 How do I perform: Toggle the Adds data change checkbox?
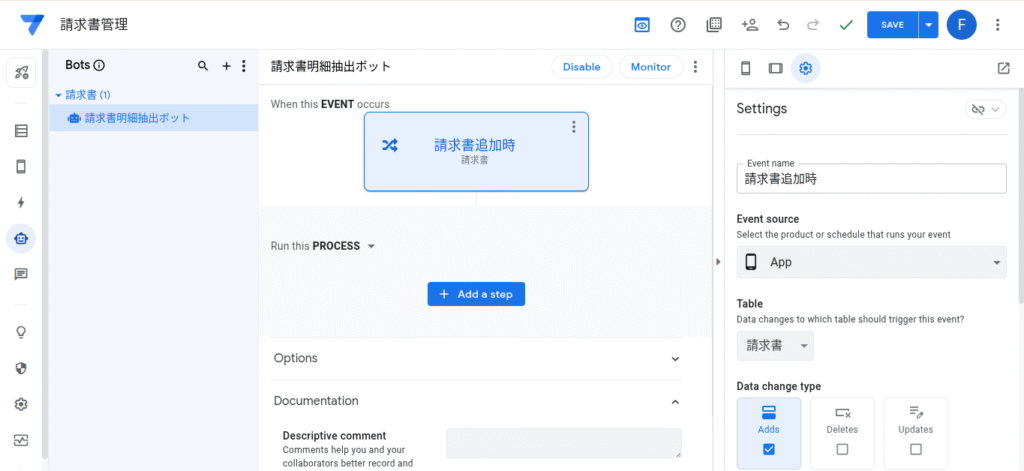[768, 449]
